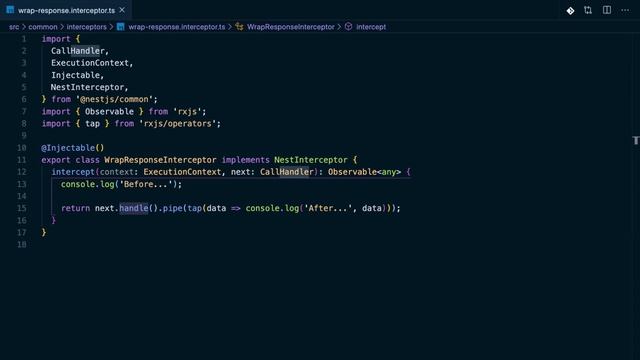
Task: Split the editor to the right
Action: point(607,10)
